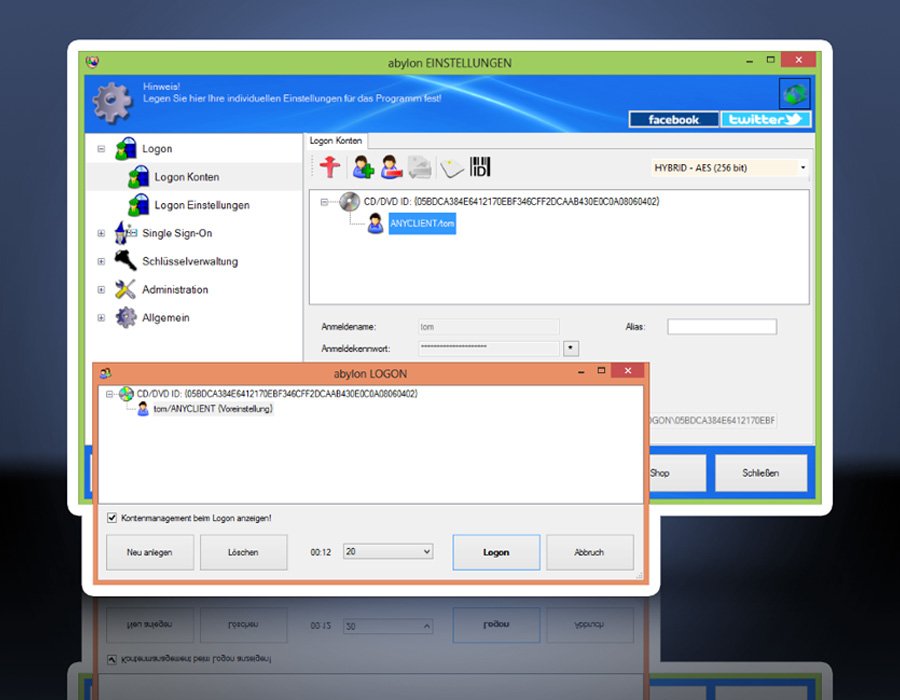Collapse the Logon tree node
900x700 pixels.
pos(101,149)
